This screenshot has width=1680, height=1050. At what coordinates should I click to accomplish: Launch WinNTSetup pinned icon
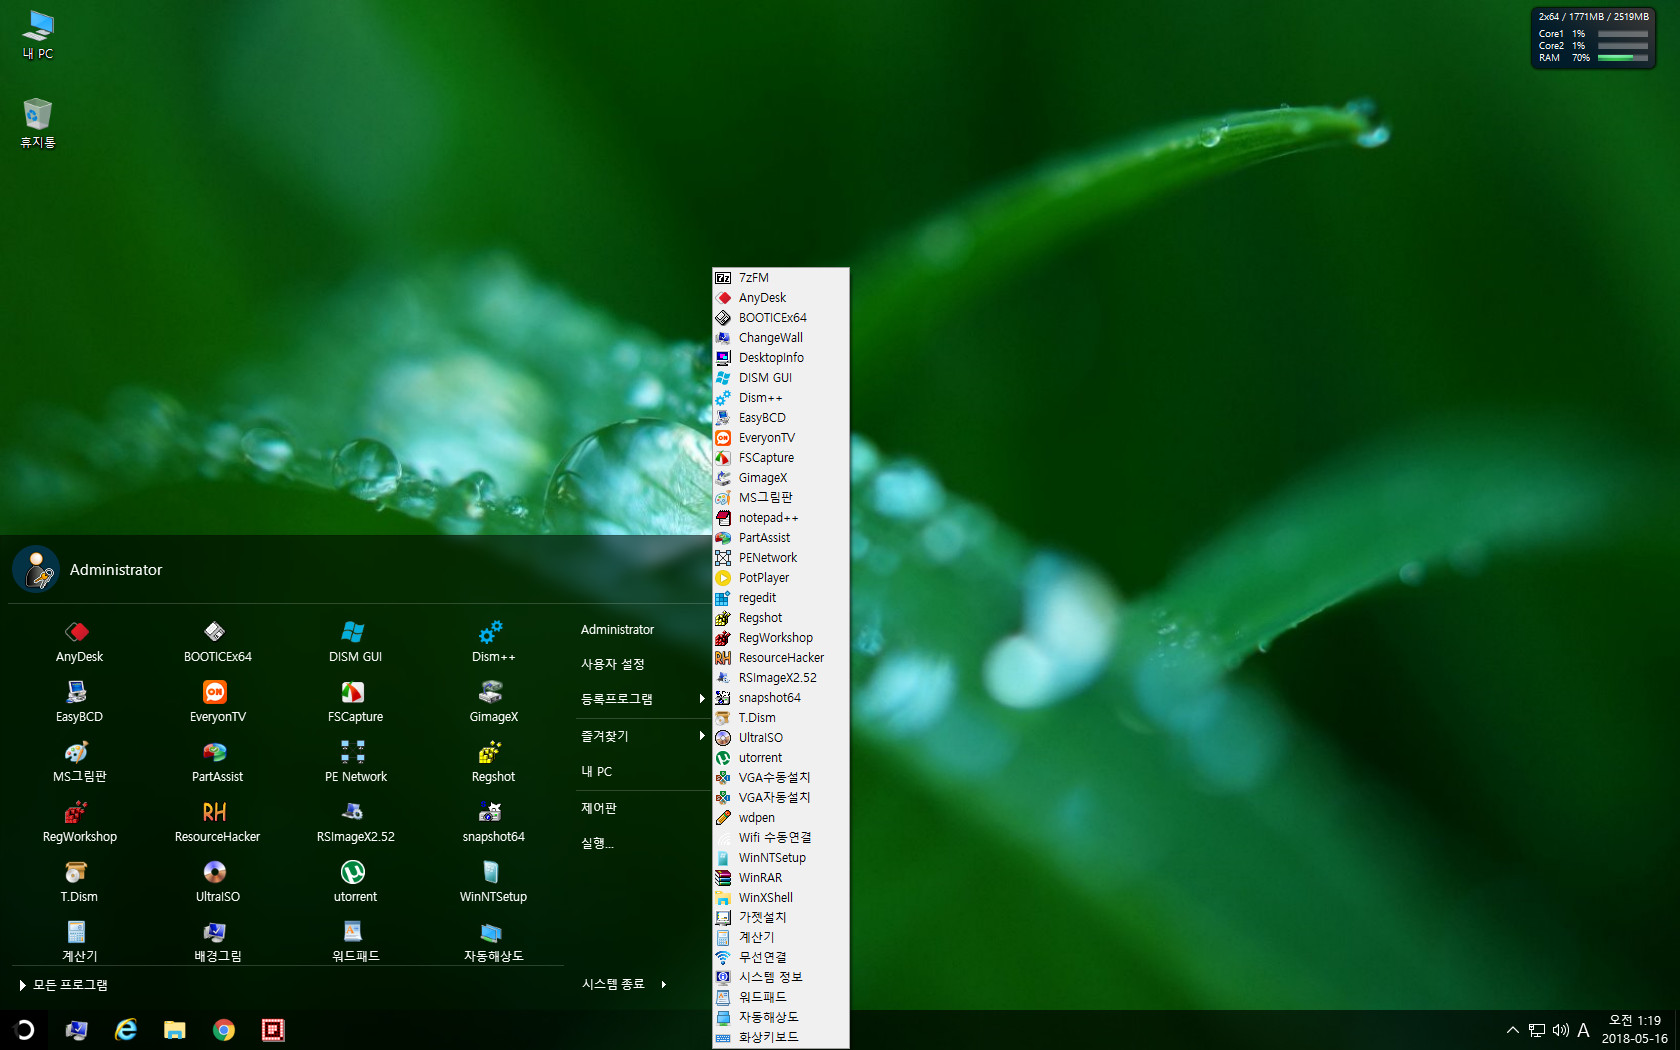pos(493,882)
